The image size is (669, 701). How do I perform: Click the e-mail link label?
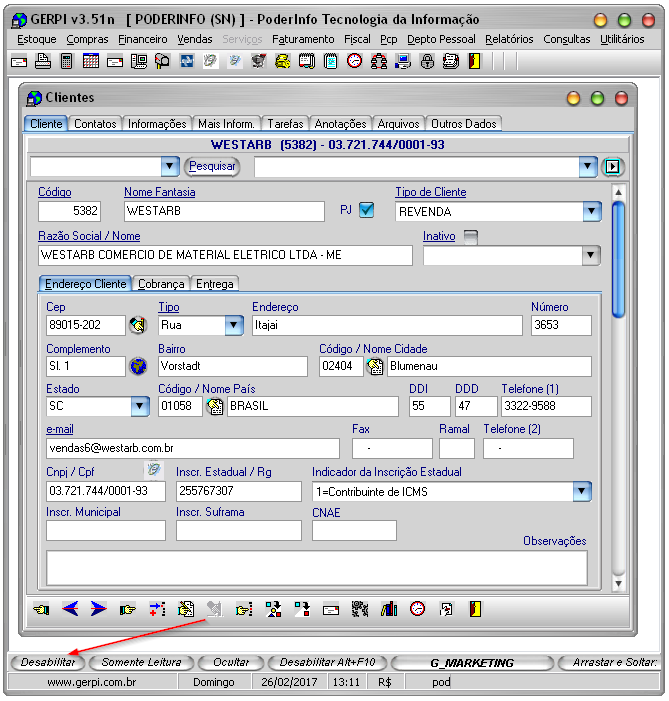59,429
